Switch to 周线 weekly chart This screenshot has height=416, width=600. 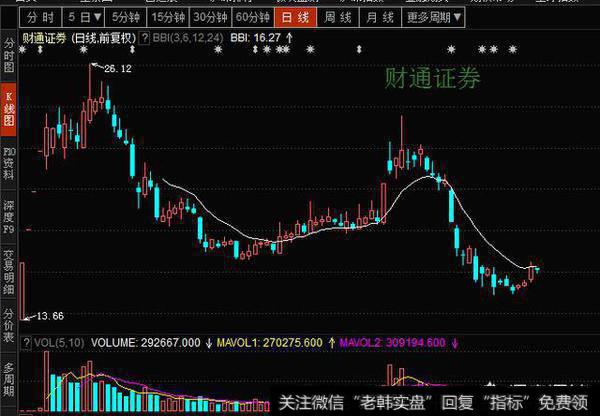coord(338,17)
